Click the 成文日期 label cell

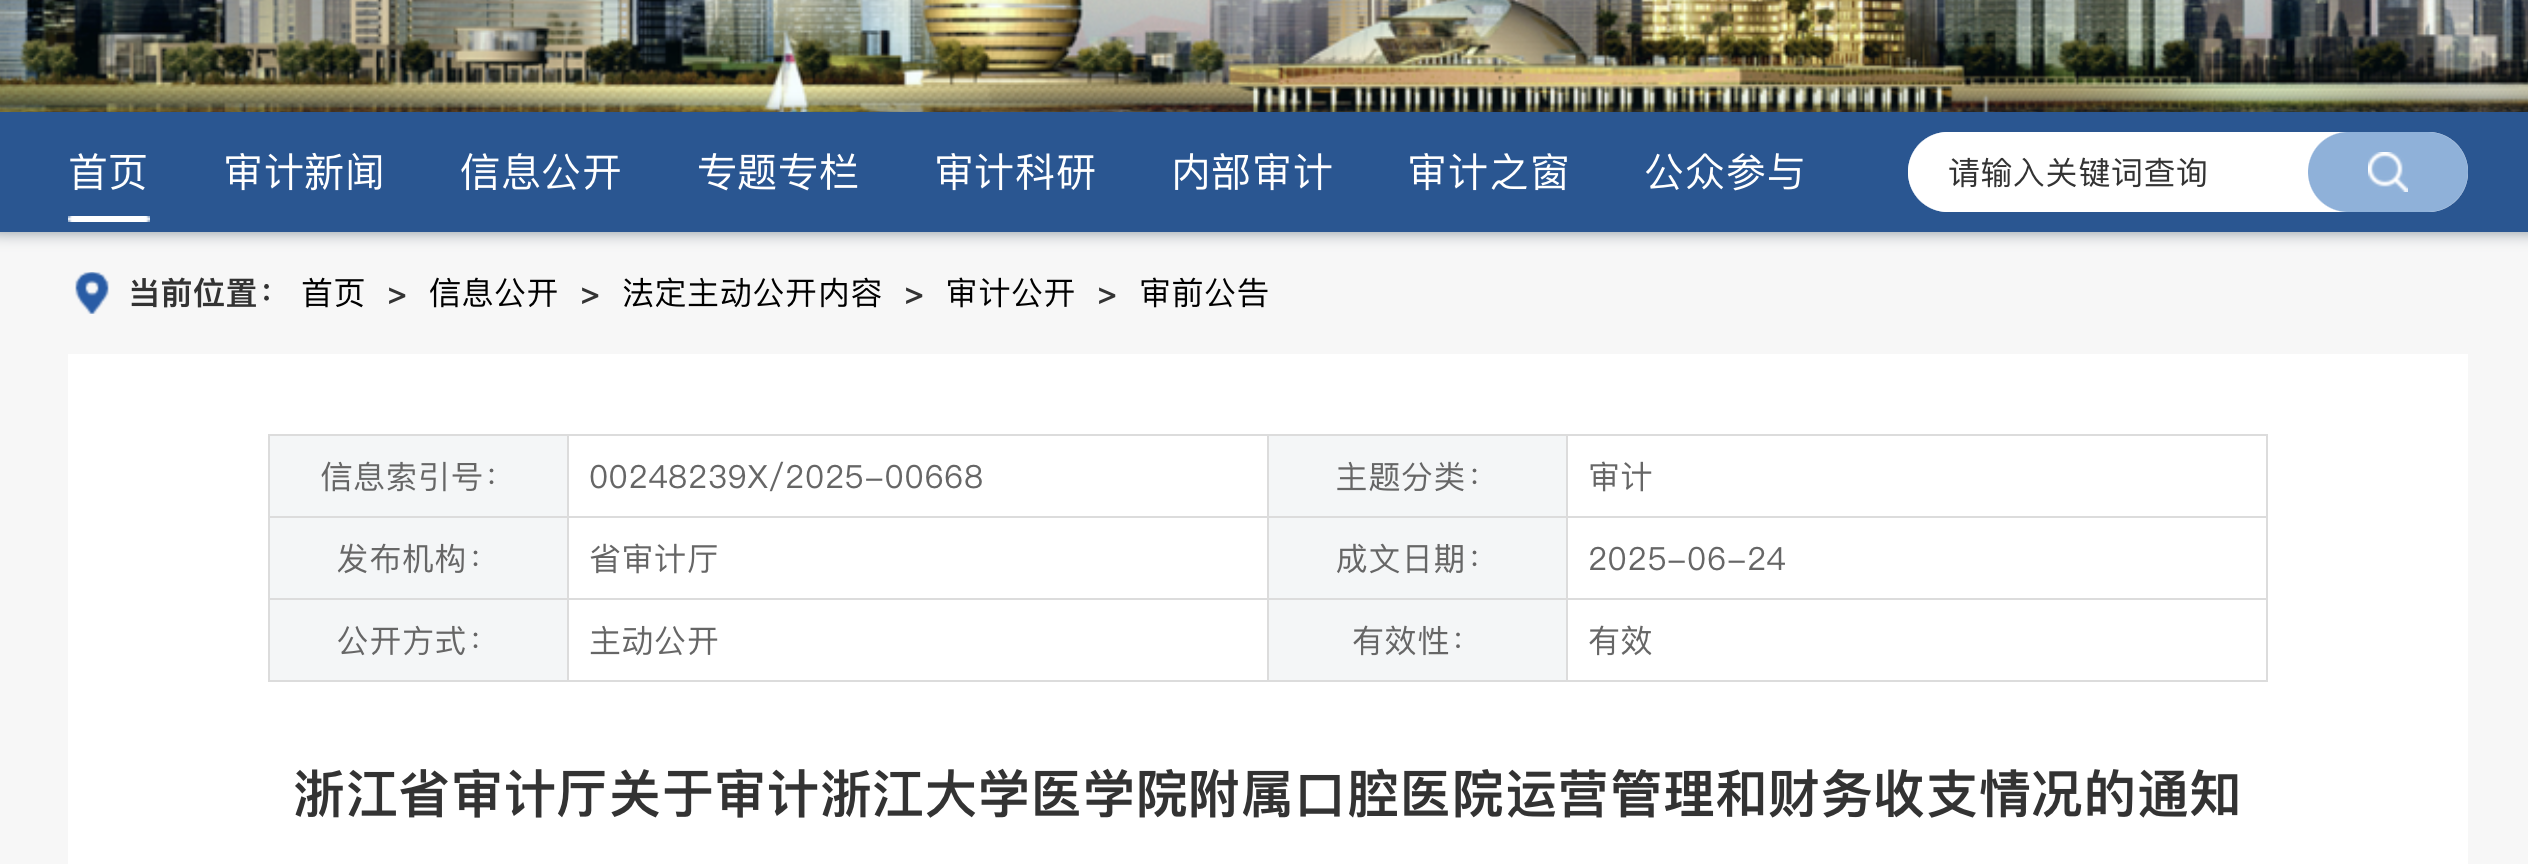(x=1417, y=559)
